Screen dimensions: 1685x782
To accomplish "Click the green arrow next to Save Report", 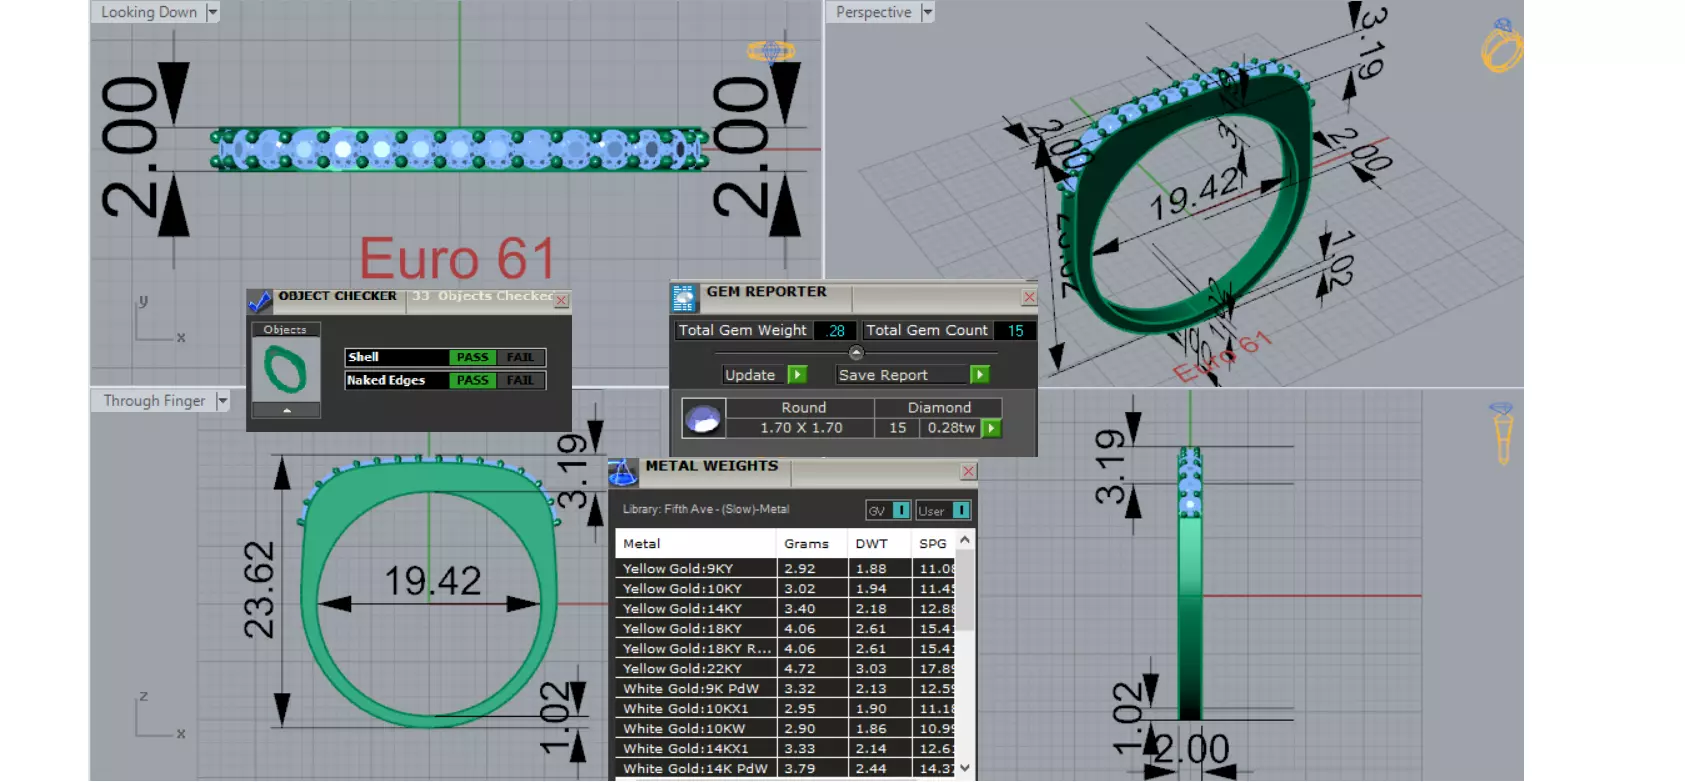I will click(x=980, y=375).
